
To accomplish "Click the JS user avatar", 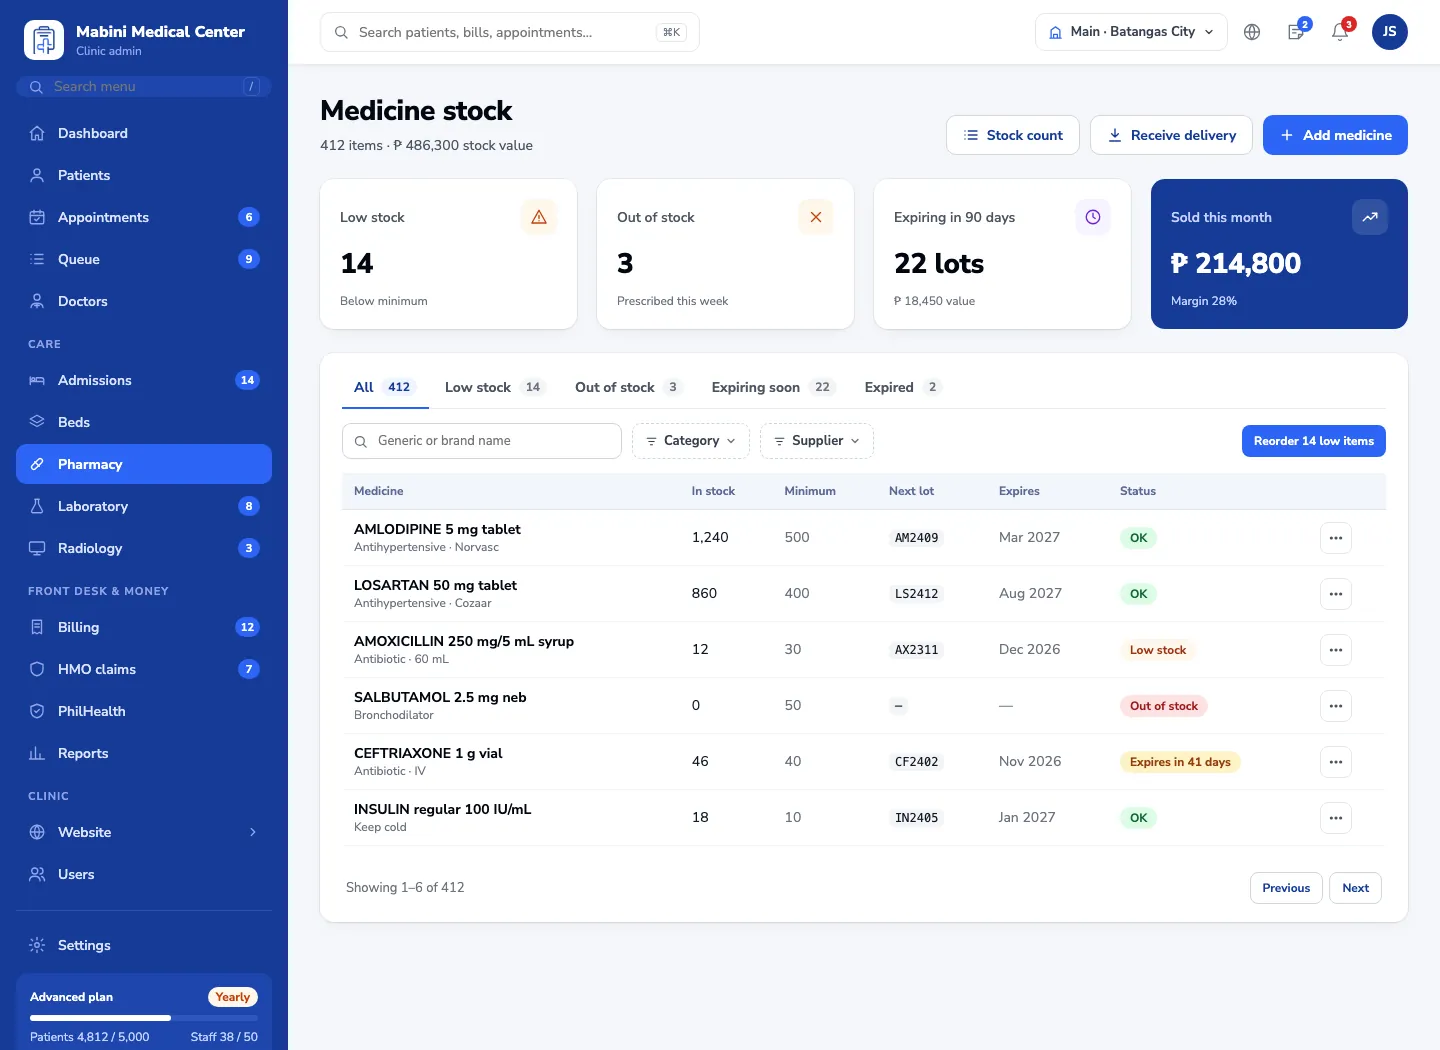I will (x=1390, y=32).
